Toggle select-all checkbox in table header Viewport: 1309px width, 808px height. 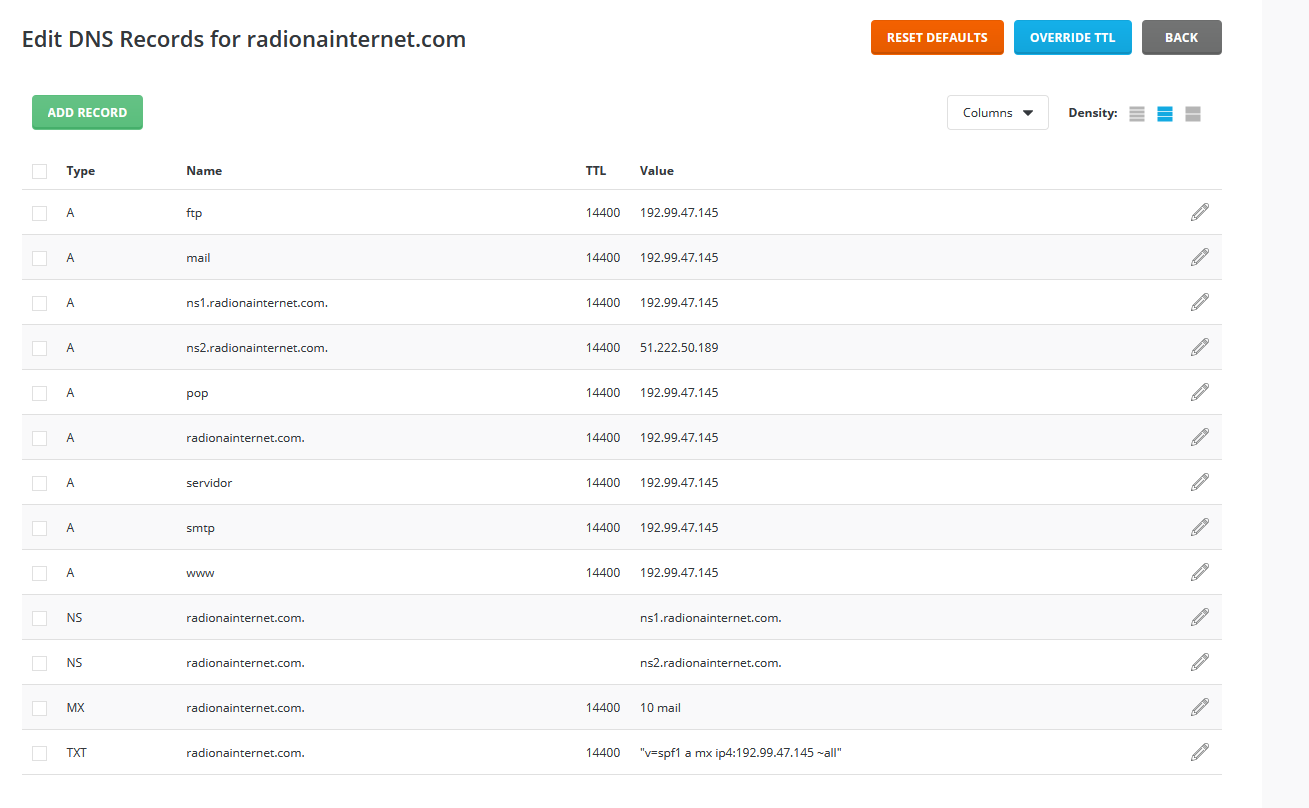pyautogui.click(x=40, y=171)
